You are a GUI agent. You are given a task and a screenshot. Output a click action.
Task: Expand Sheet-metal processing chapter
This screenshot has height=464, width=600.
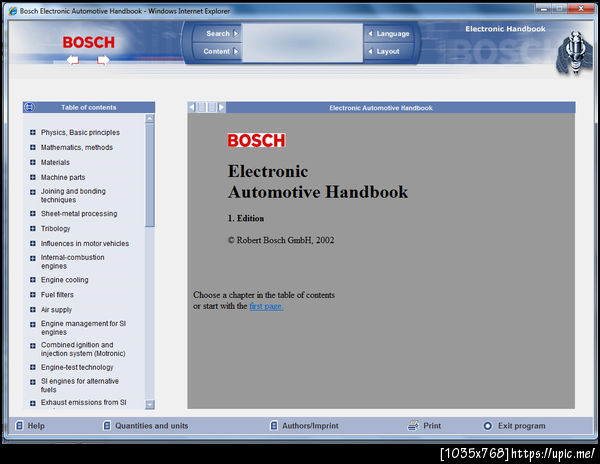33,213
